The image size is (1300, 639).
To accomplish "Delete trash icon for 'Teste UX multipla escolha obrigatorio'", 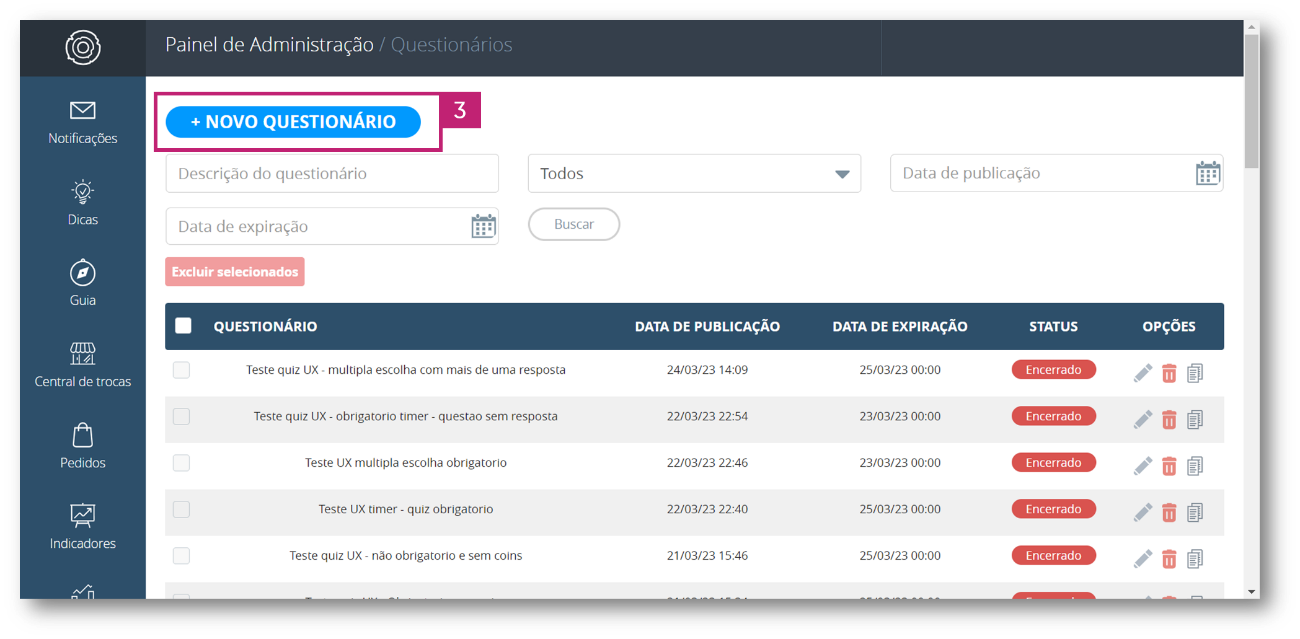I will 1169,466.
